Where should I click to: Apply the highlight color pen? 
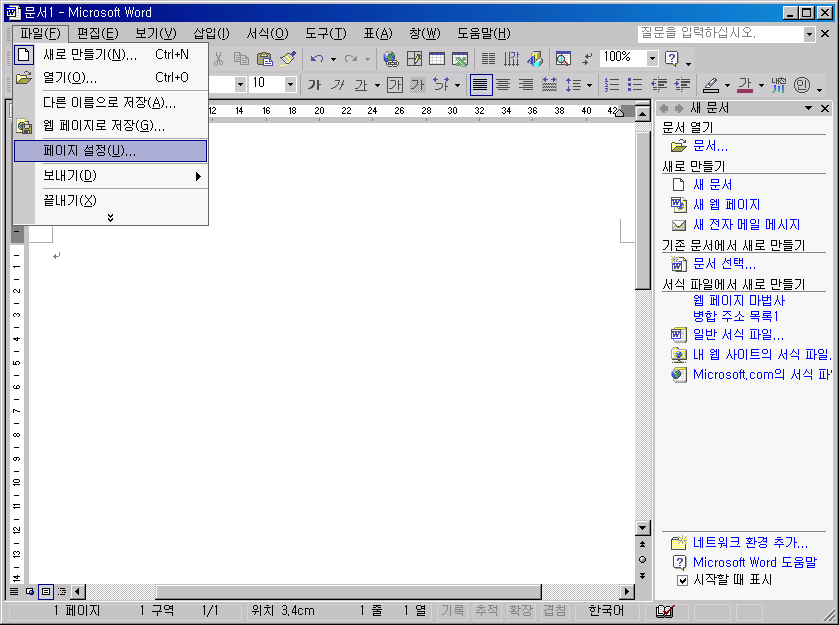[x=711, y=85]
